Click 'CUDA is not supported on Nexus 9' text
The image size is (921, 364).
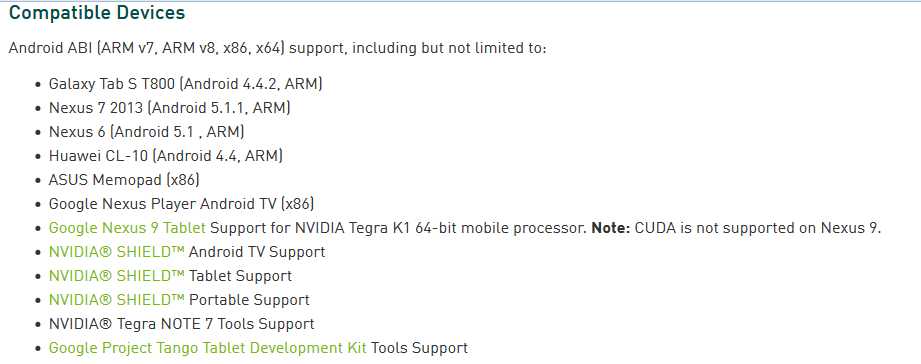[758, 228]
